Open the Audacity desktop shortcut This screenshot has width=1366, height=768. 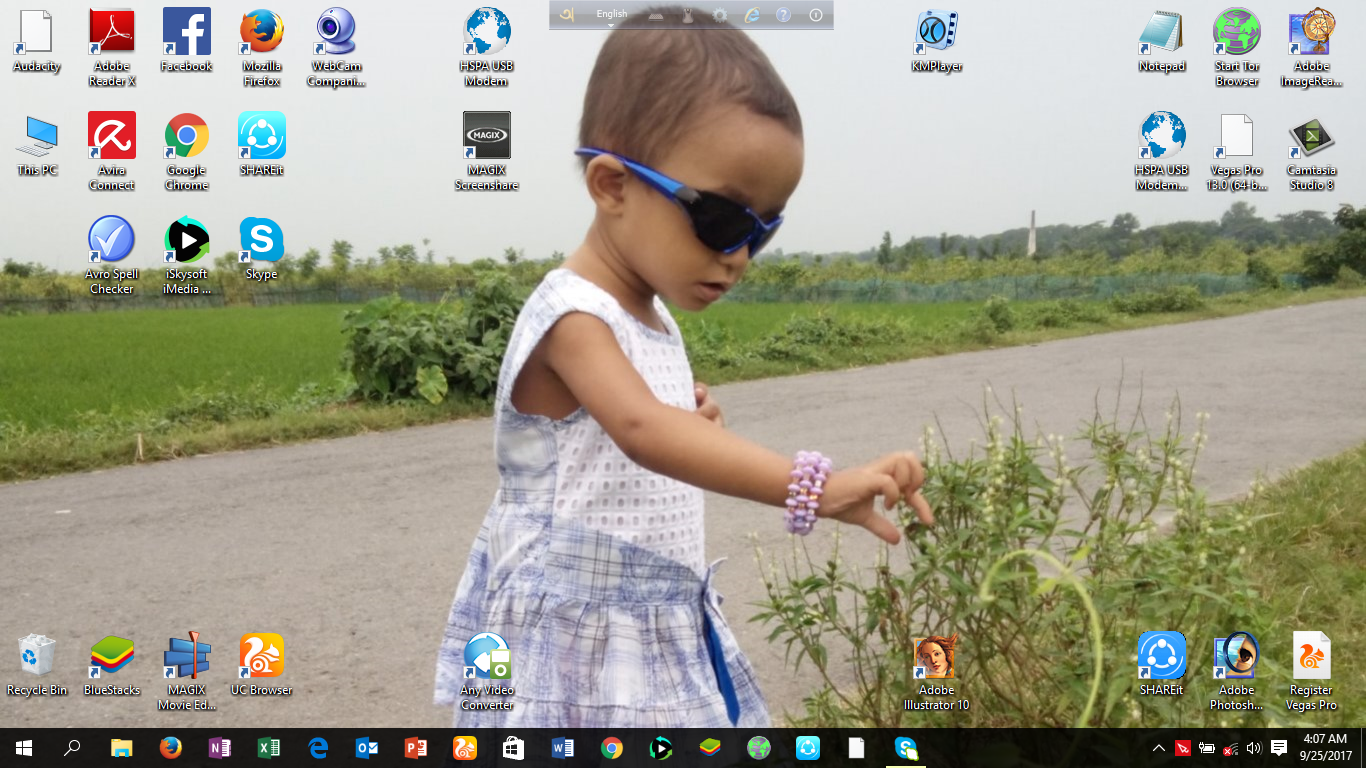(x=37, y=41)
